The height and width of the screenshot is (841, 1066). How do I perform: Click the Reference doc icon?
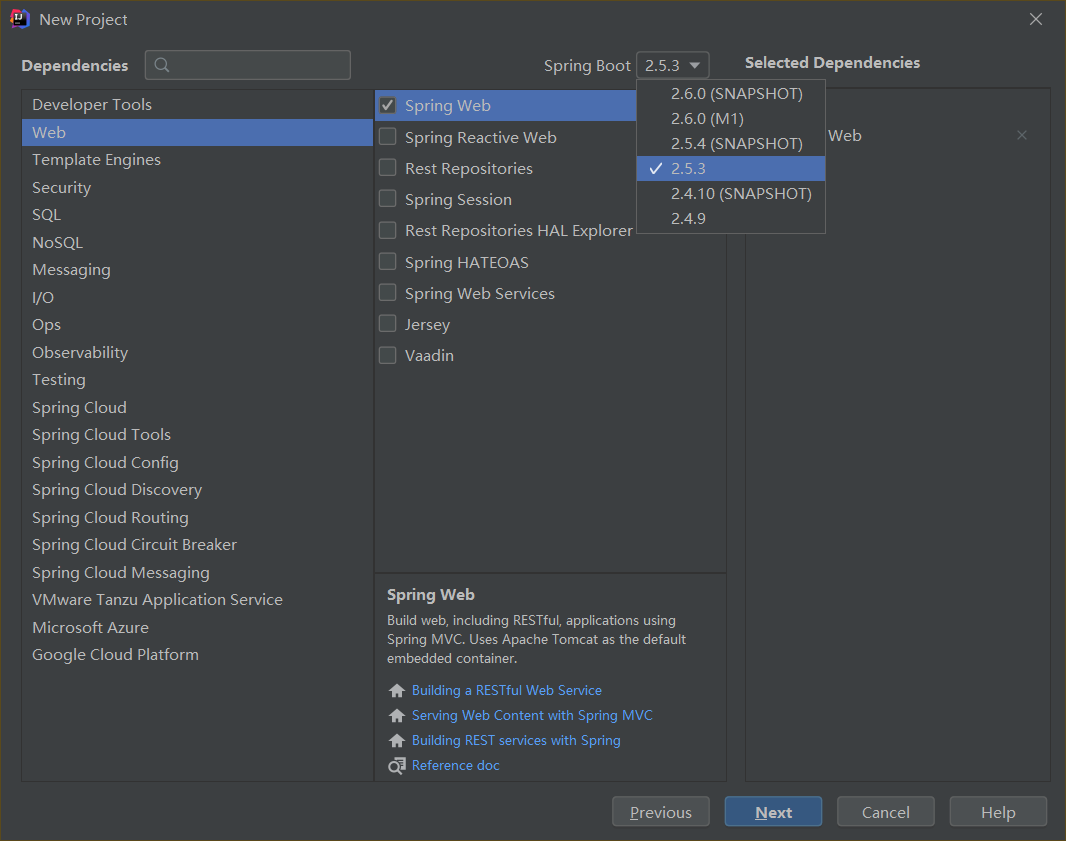tap(397, 766)
